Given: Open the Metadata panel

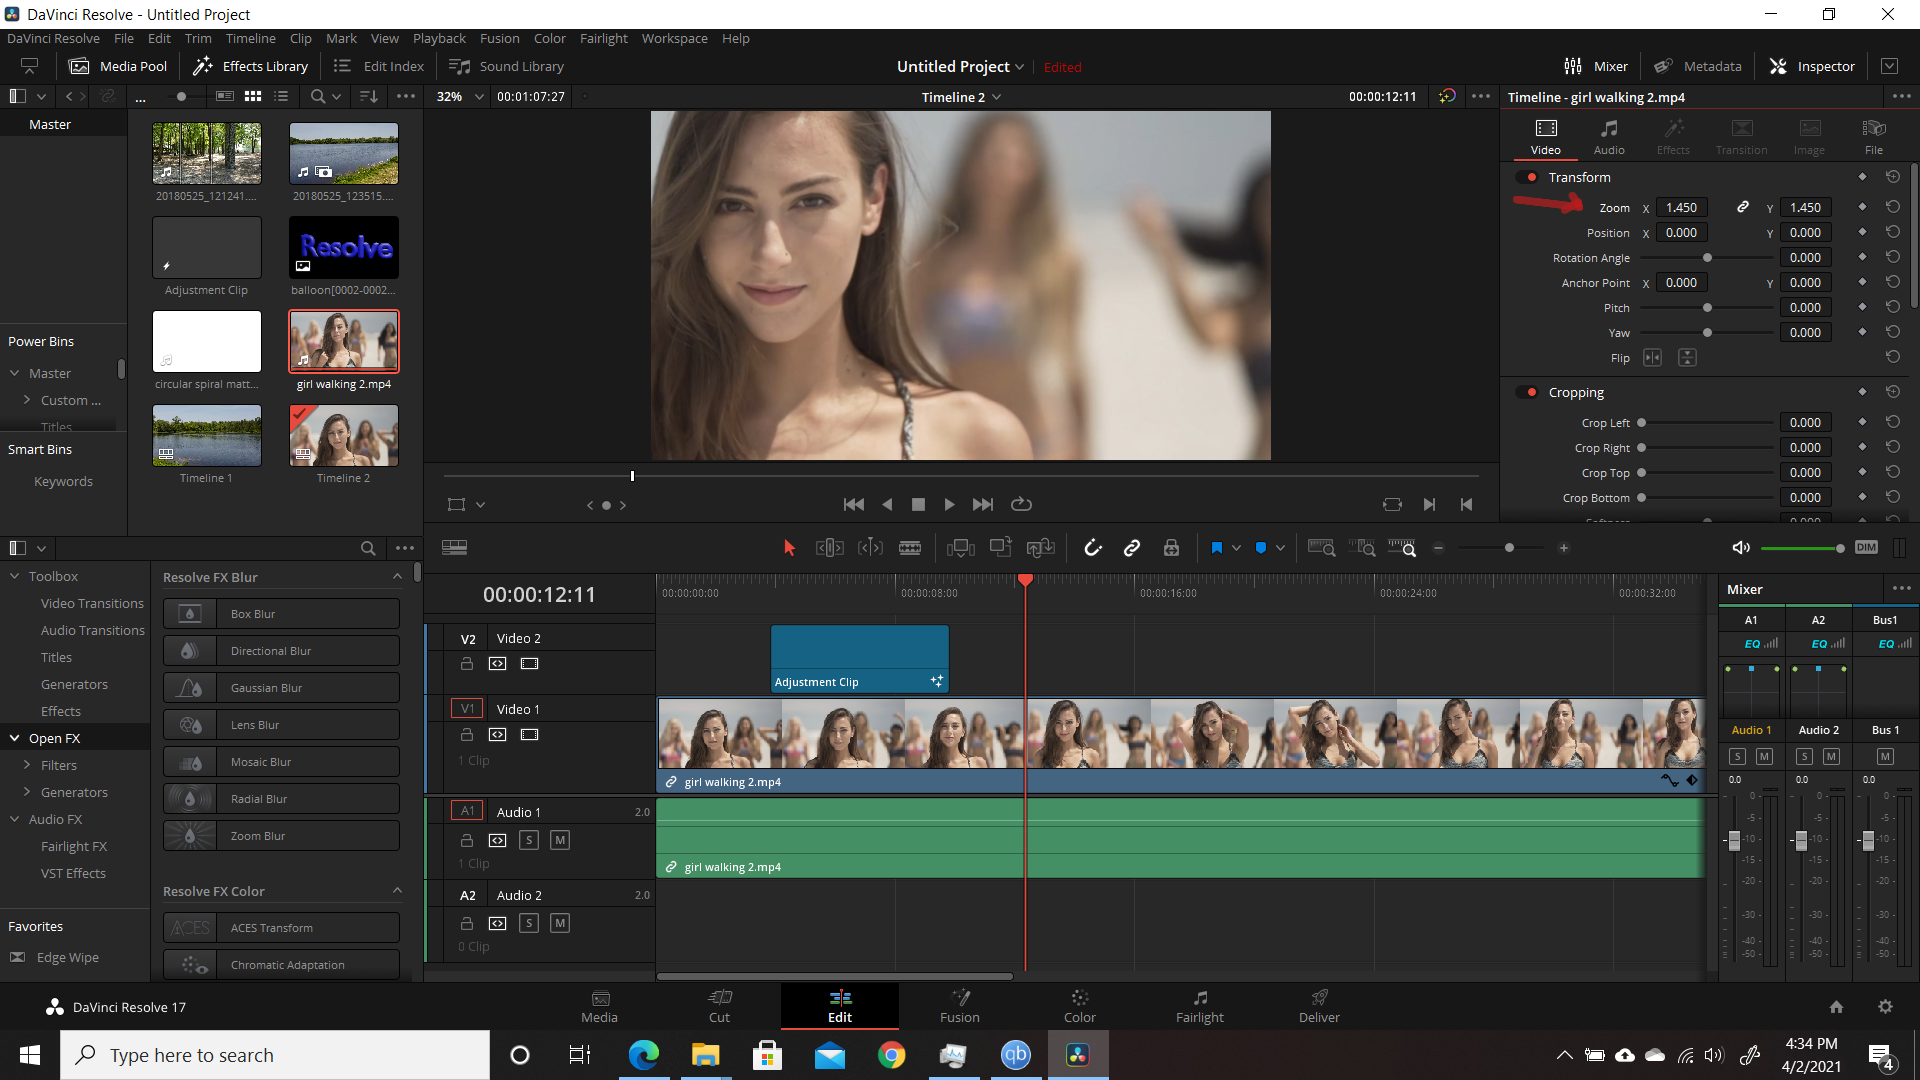Looking at the screenshot, I should point(1697,66).
